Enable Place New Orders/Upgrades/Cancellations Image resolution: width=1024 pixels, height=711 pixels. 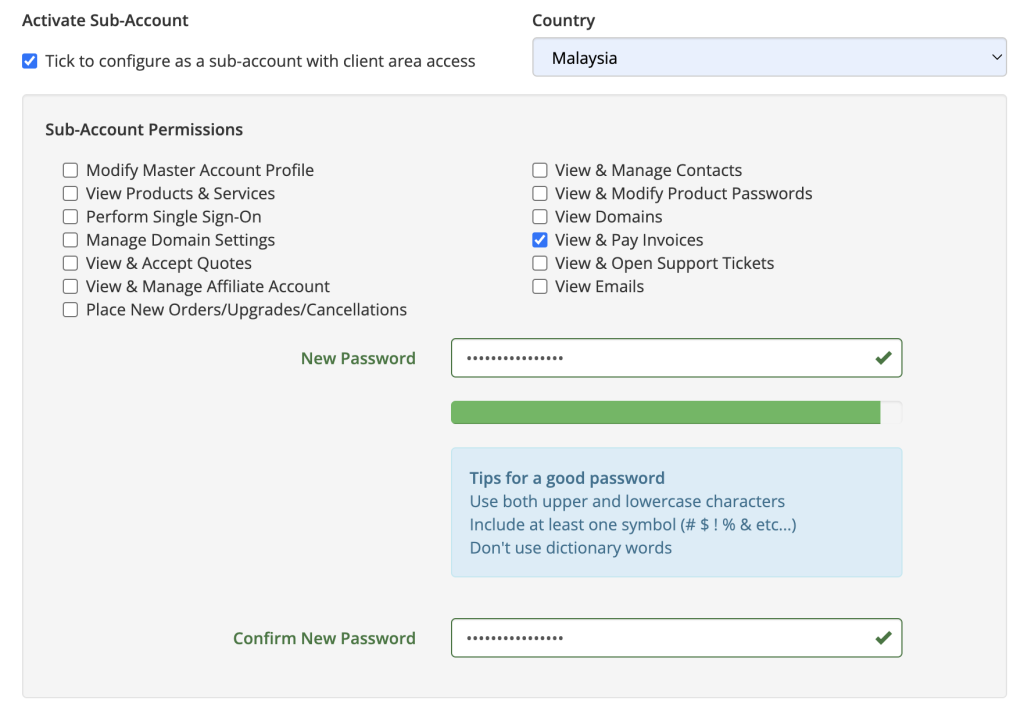71,309
